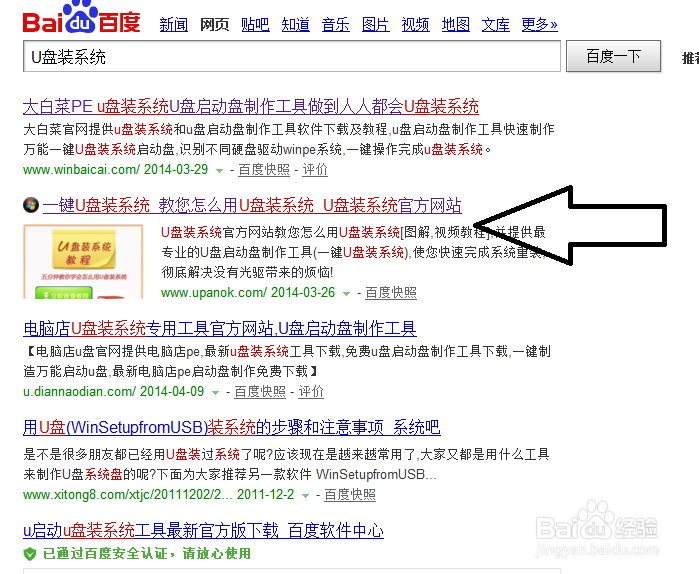The image size is (699, 574).
Task: Open 百度快照 for www.xitong8.com result
Action: (x=350, y=495)
